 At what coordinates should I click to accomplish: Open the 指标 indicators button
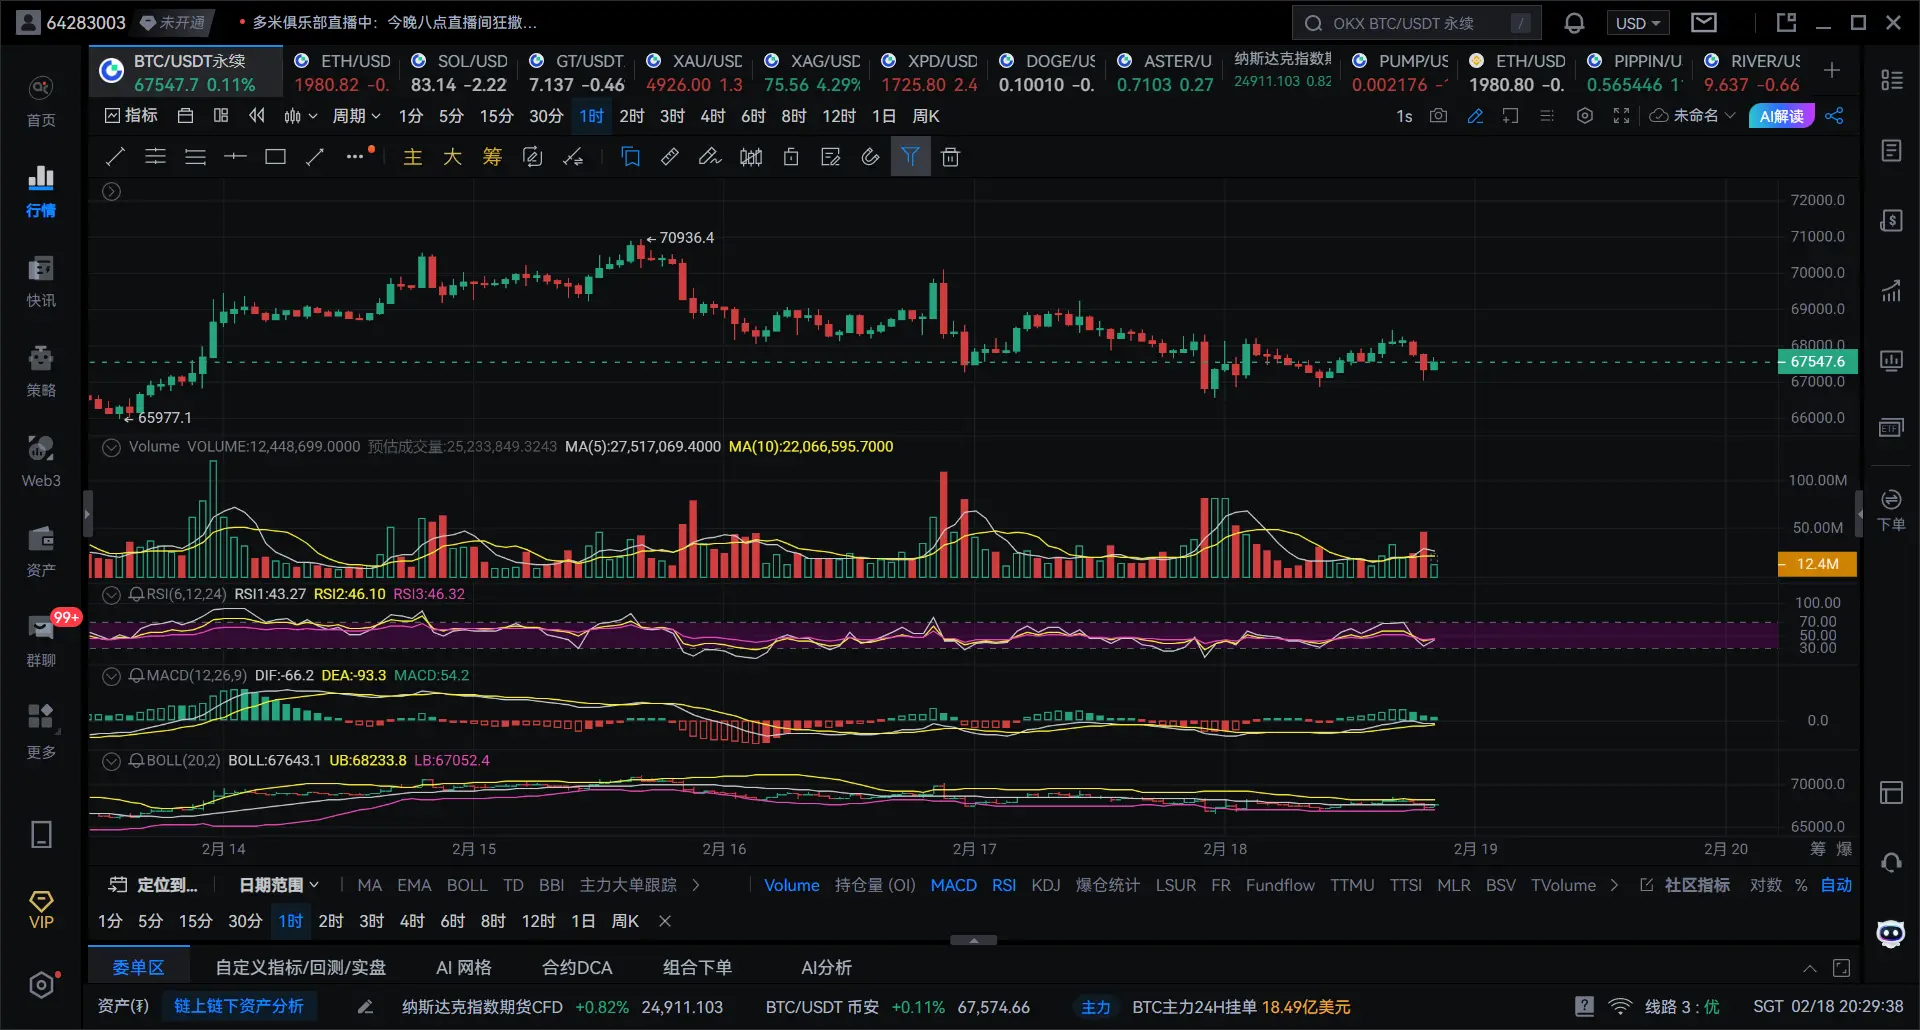pyautogui.click(x=131, y=116)
